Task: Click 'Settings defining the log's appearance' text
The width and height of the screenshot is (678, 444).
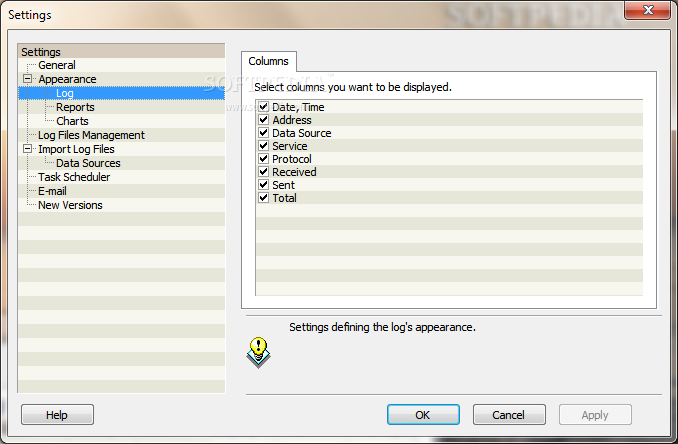Action: [x=382, y=327]
